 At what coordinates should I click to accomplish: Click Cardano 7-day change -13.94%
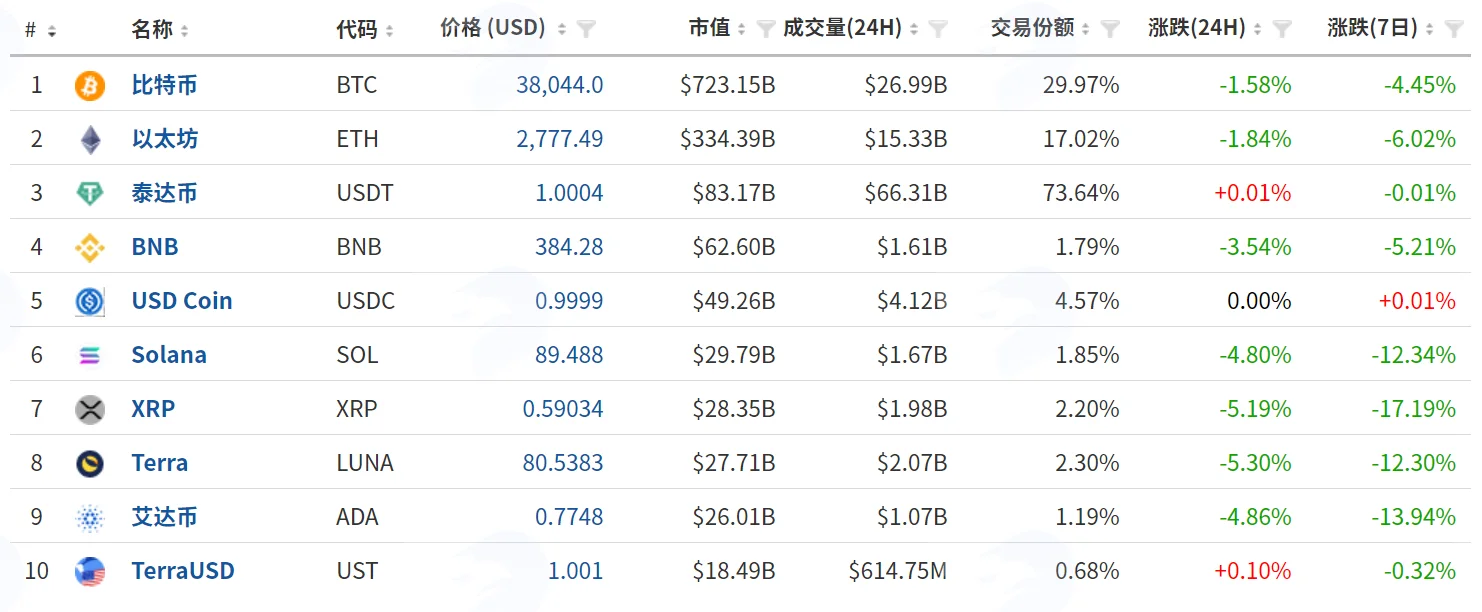(1413, 517)
